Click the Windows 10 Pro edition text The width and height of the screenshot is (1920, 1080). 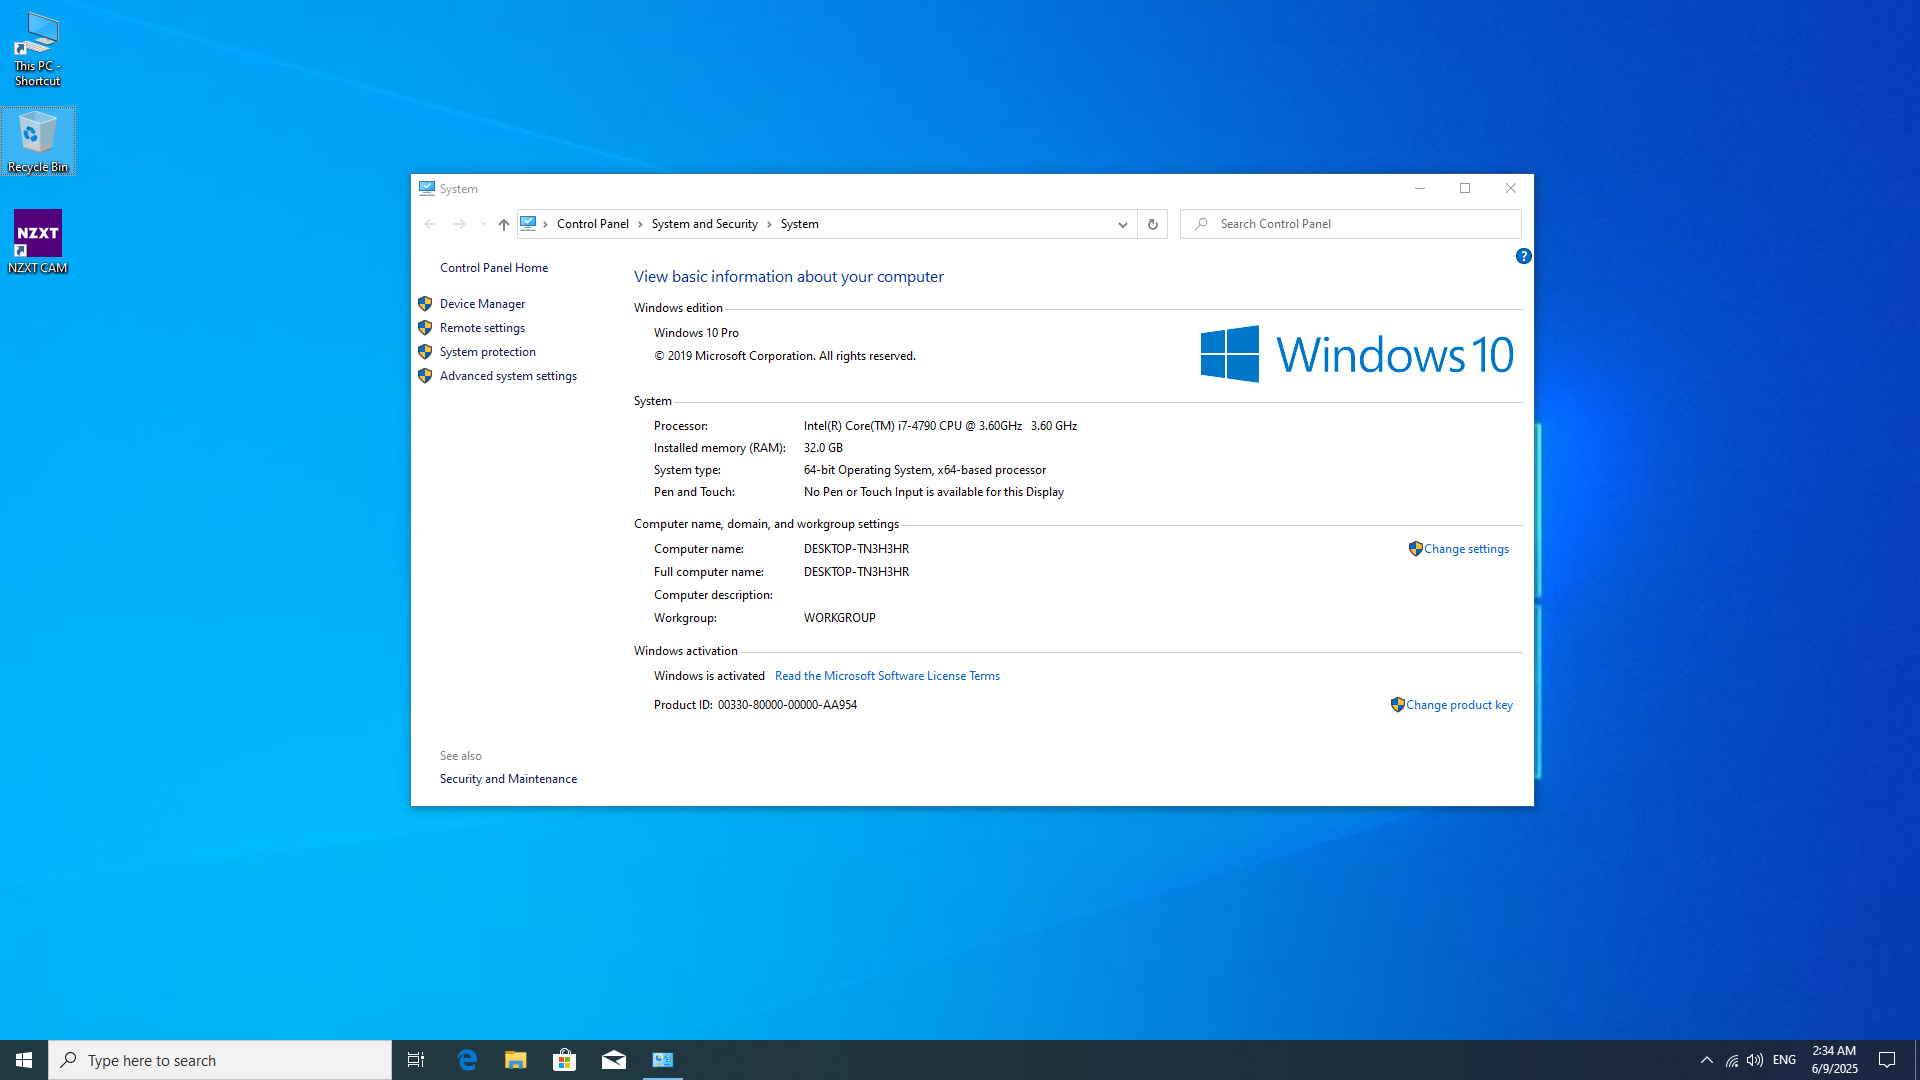pos(696,333)
